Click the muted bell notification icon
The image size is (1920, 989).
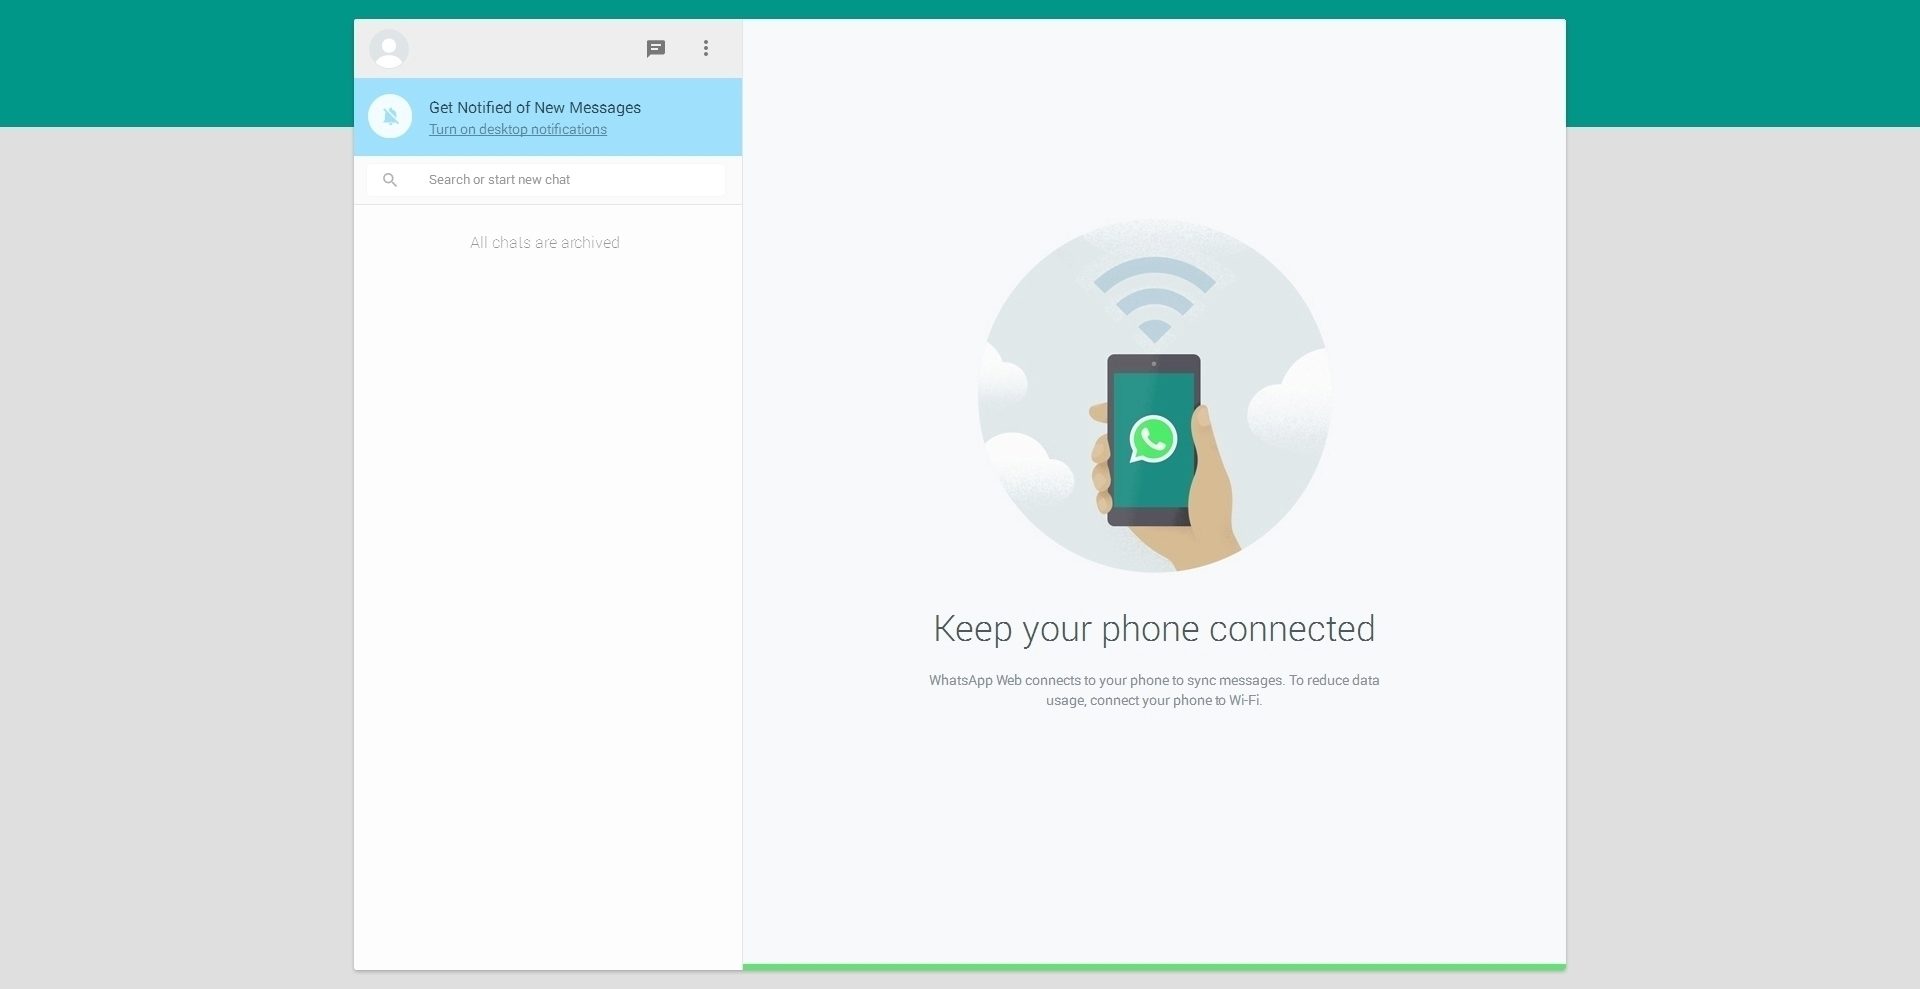tap(390, 117)
